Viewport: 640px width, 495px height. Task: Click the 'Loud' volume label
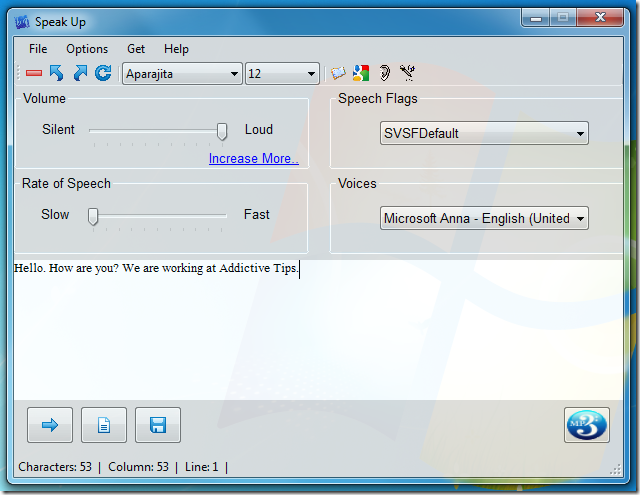pyautogui.click(x=259, y=129)
